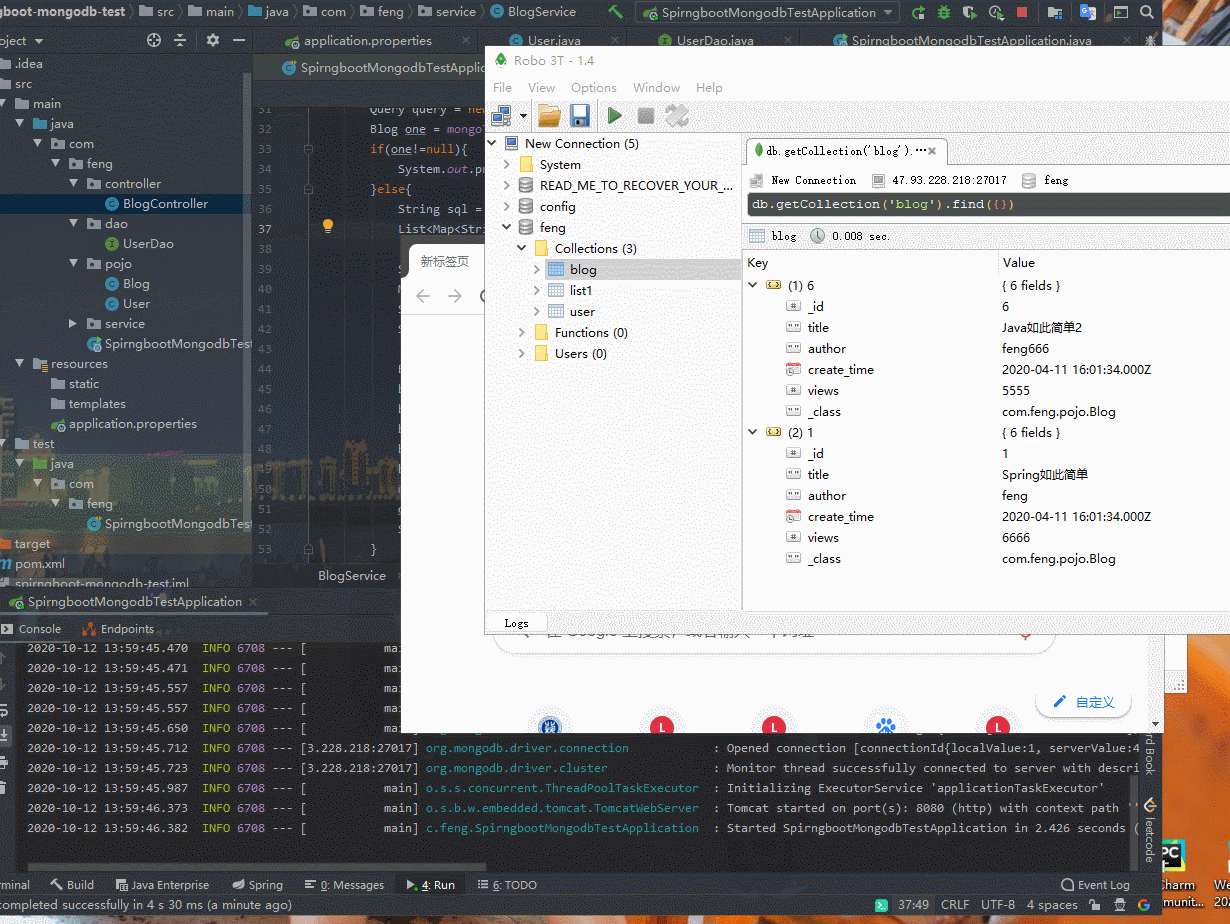Open the connection dropdown arrow in Robo 3T

point(522,115)
